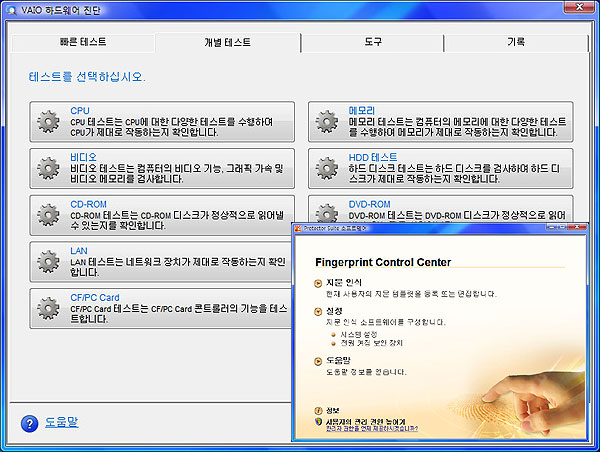Open 지문 인식 in Fingerprint Control Center
The width and height of the screenshot is (600, 452).
[344, 282]
